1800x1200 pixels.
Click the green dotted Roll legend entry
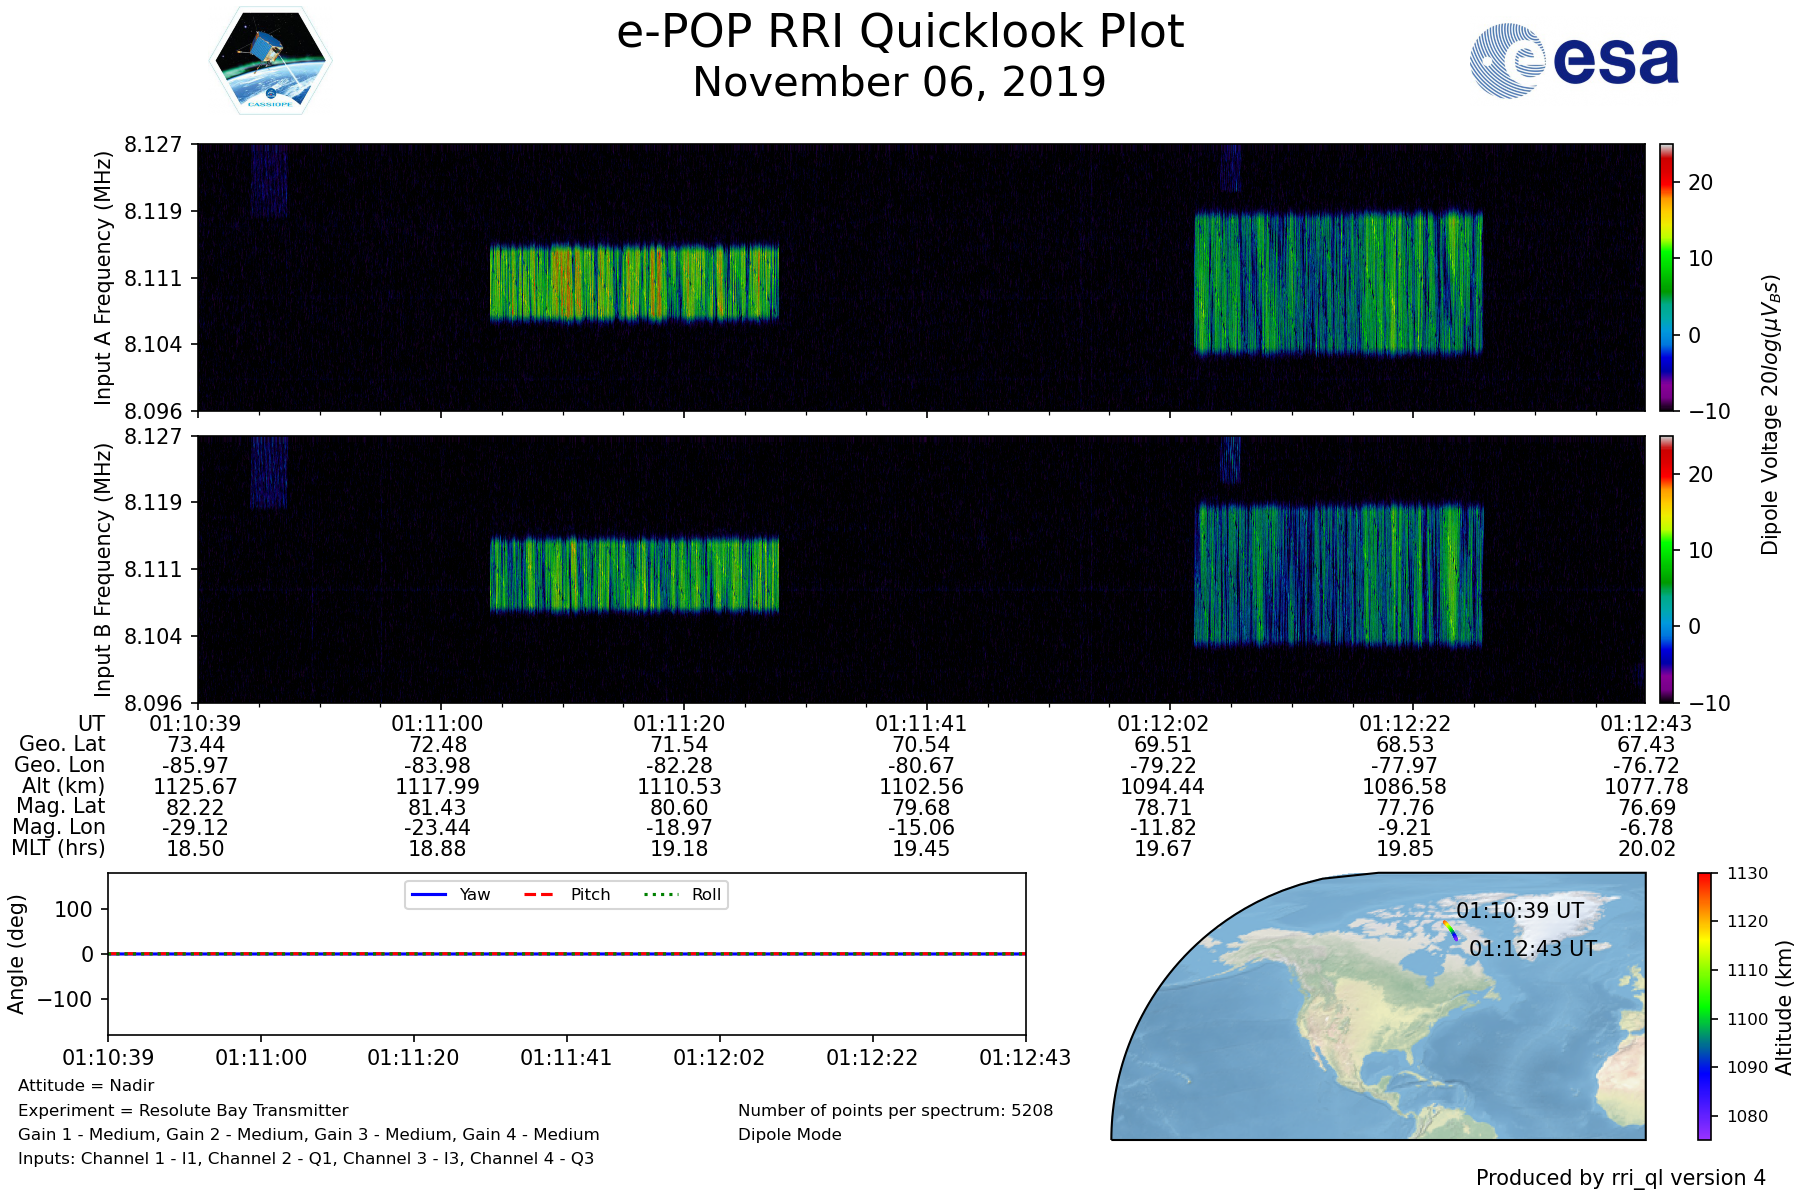coord(684,894)
